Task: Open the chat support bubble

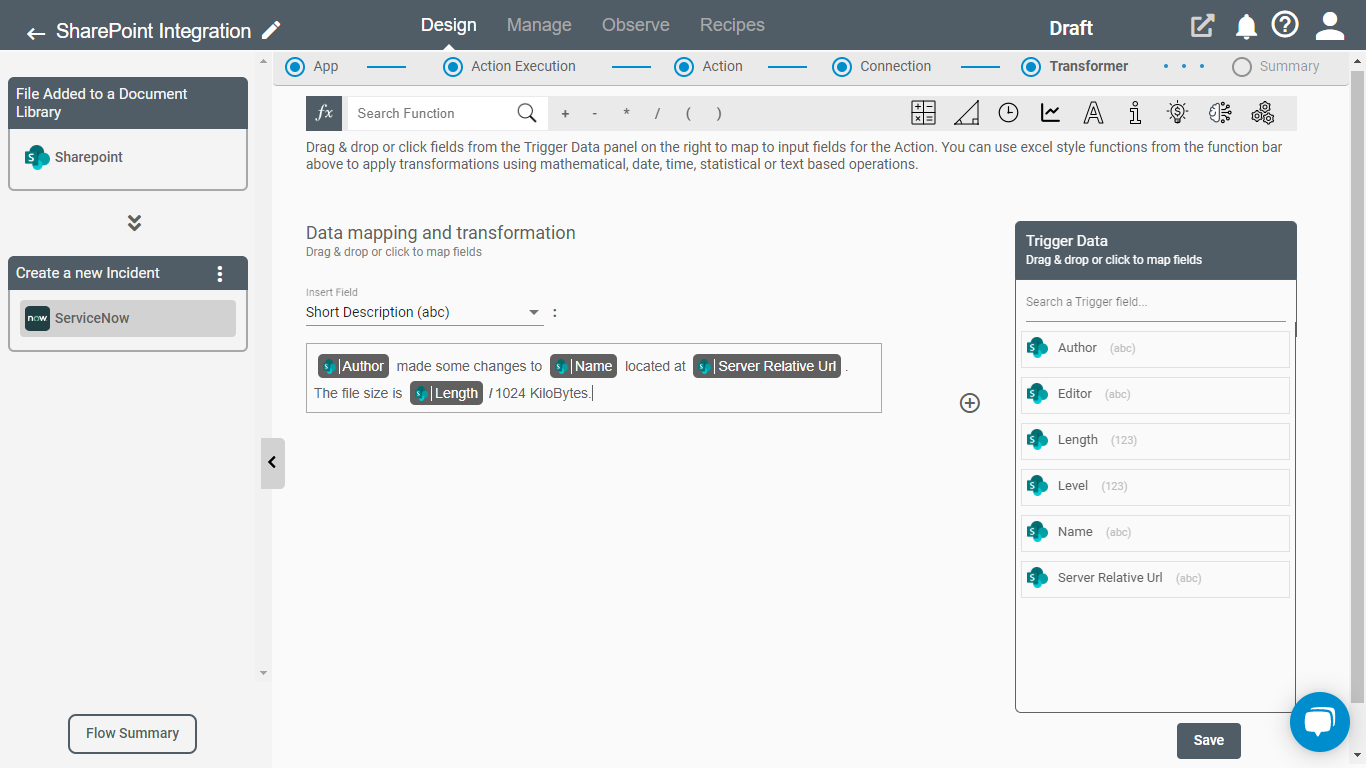Action: (1320, 722)
